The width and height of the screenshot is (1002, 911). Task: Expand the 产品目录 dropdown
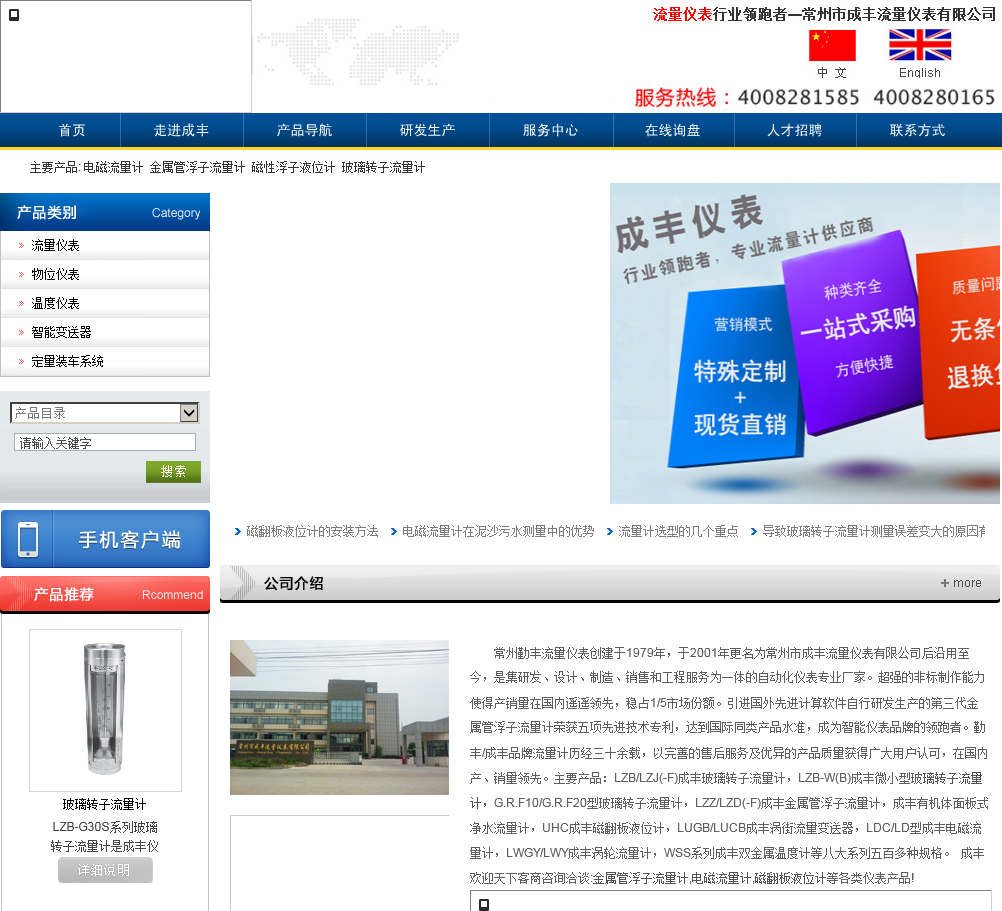pos(105,413)
